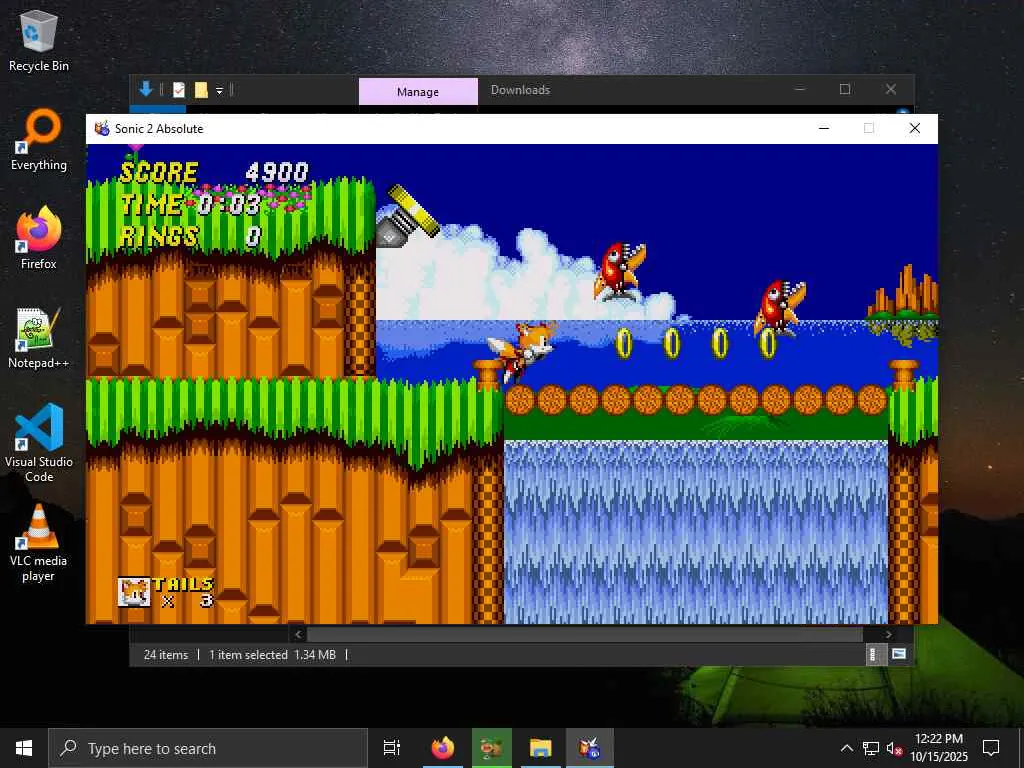Click the Sonic 2 Absolute title bar icon
1024x768 pixels.
pyautogui.click(x=102, y=129)
